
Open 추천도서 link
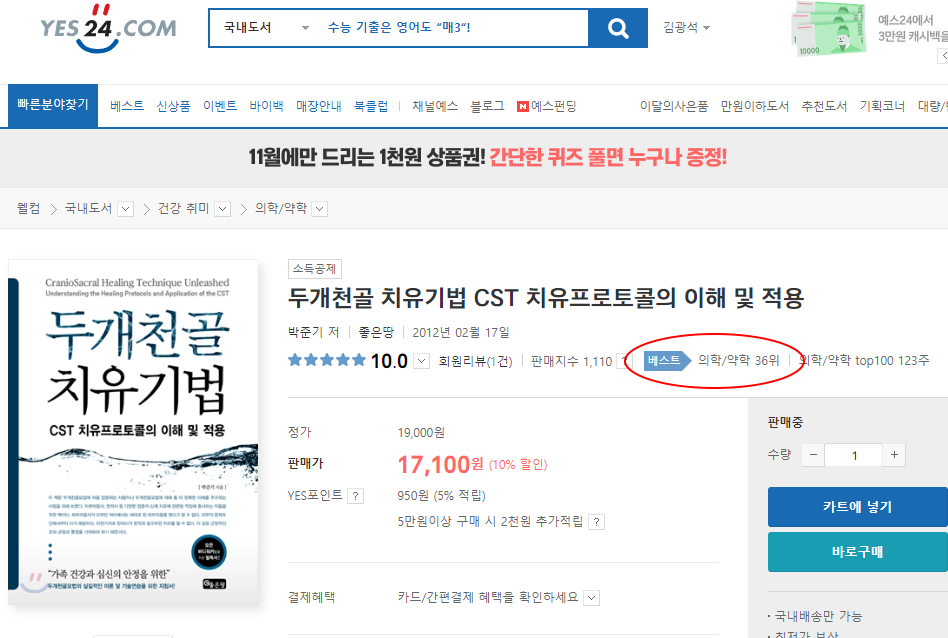pos(824,106)
